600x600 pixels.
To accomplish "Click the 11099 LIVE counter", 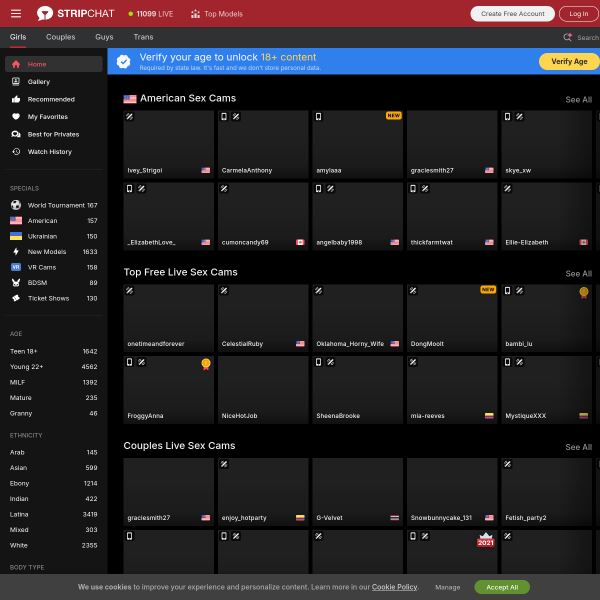I will tap(151, 14).
